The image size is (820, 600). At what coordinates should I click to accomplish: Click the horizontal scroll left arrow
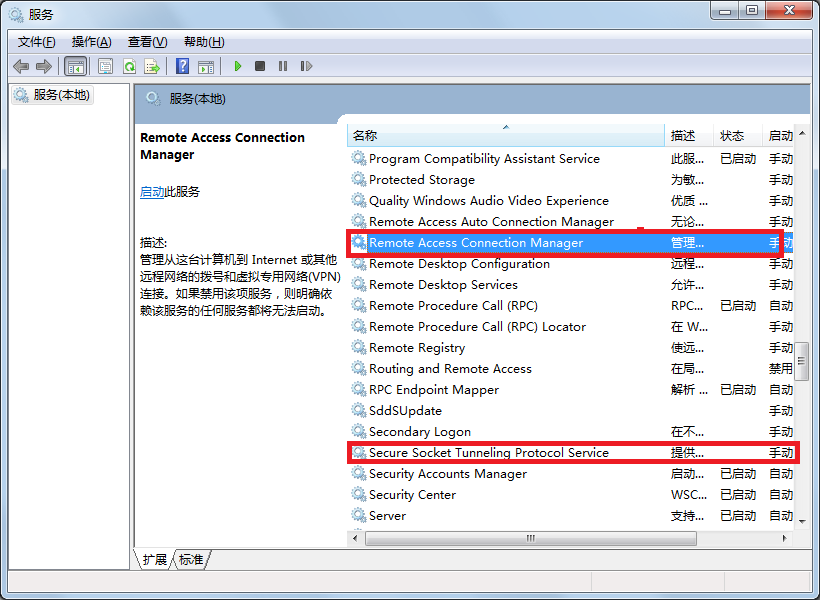point(356,538)
